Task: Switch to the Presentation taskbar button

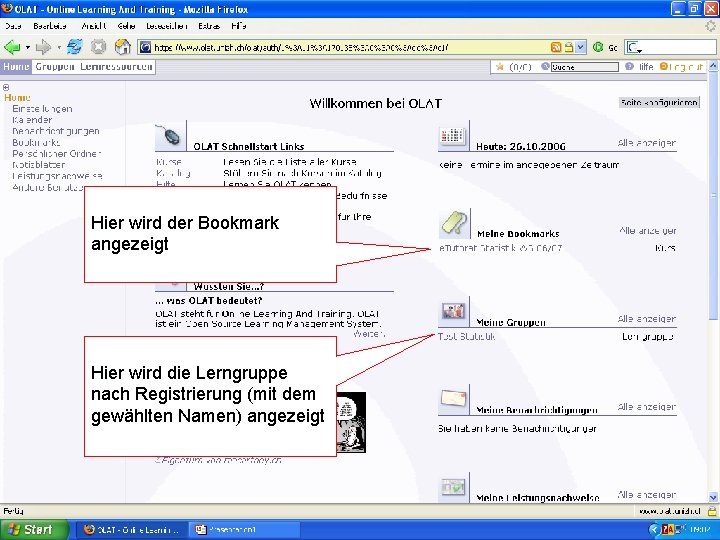Action: [243, 530]
